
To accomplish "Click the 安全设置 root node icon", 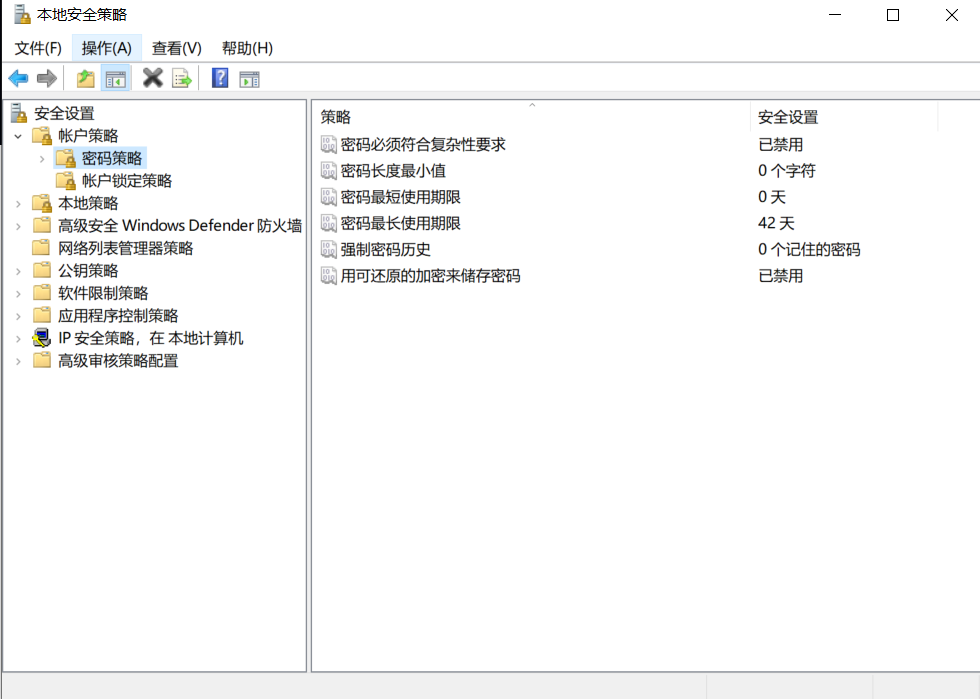I will pyautogui.click(x=19, y=113).
